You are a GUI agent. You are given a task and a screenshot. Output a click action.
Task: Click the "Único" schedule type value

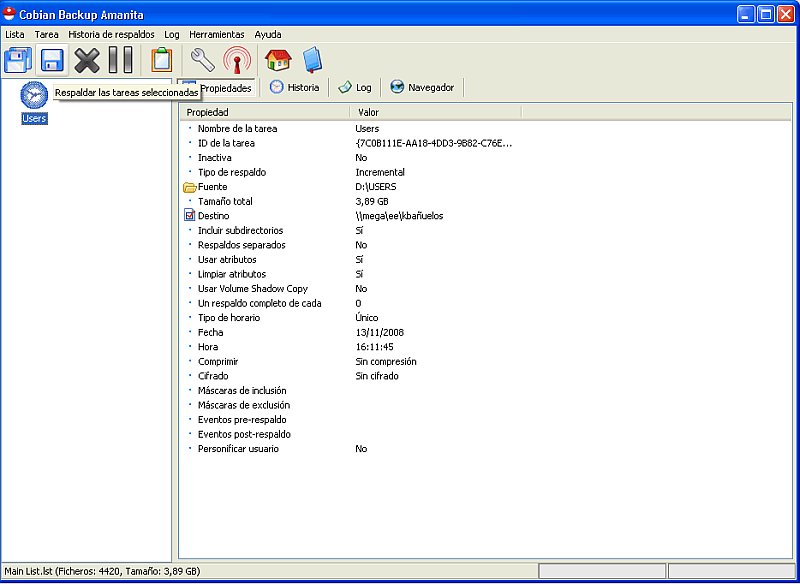(367, 318)
